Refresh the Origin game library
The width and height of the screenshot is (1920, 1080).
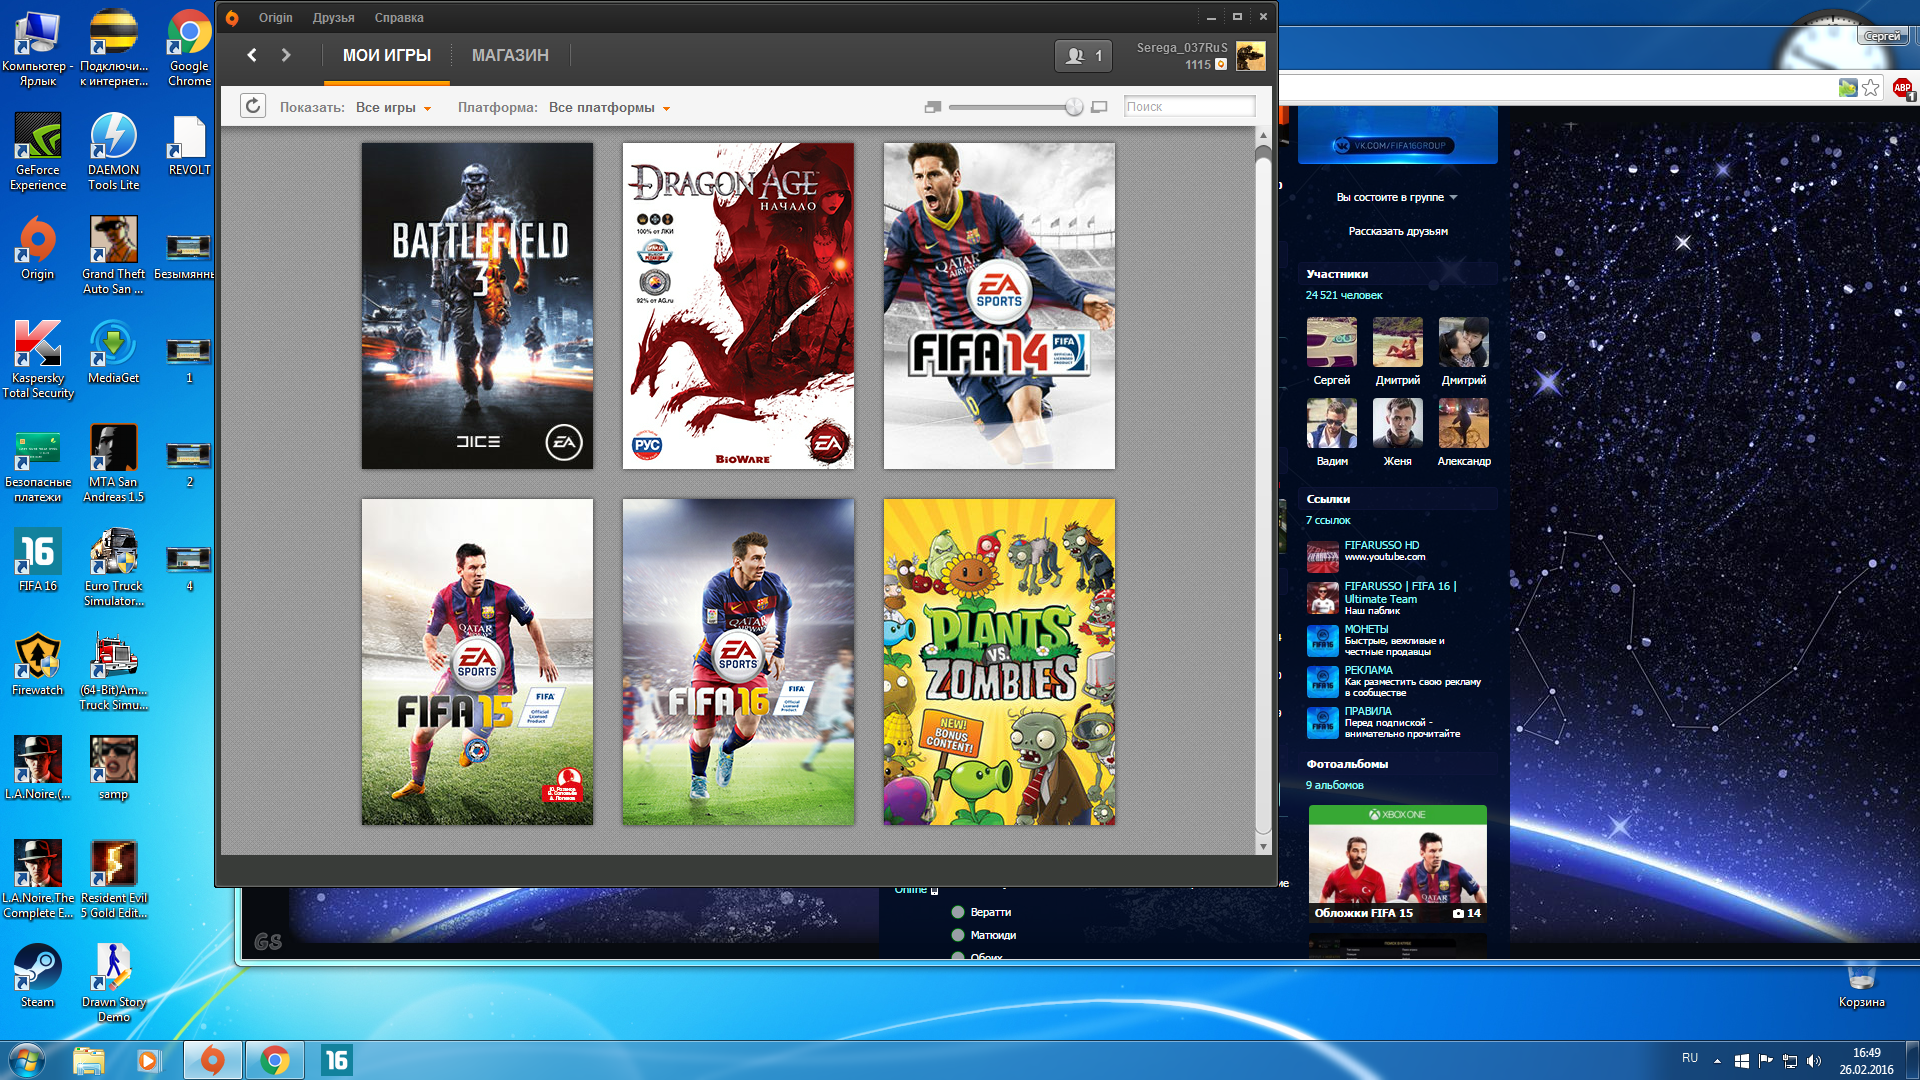pyautogui.click(x=253, y=106)
